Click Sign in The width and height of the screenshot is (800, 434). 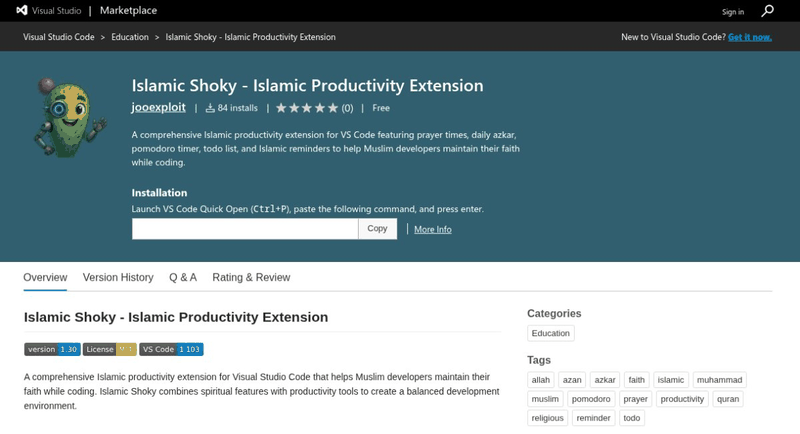click(733, 12)
